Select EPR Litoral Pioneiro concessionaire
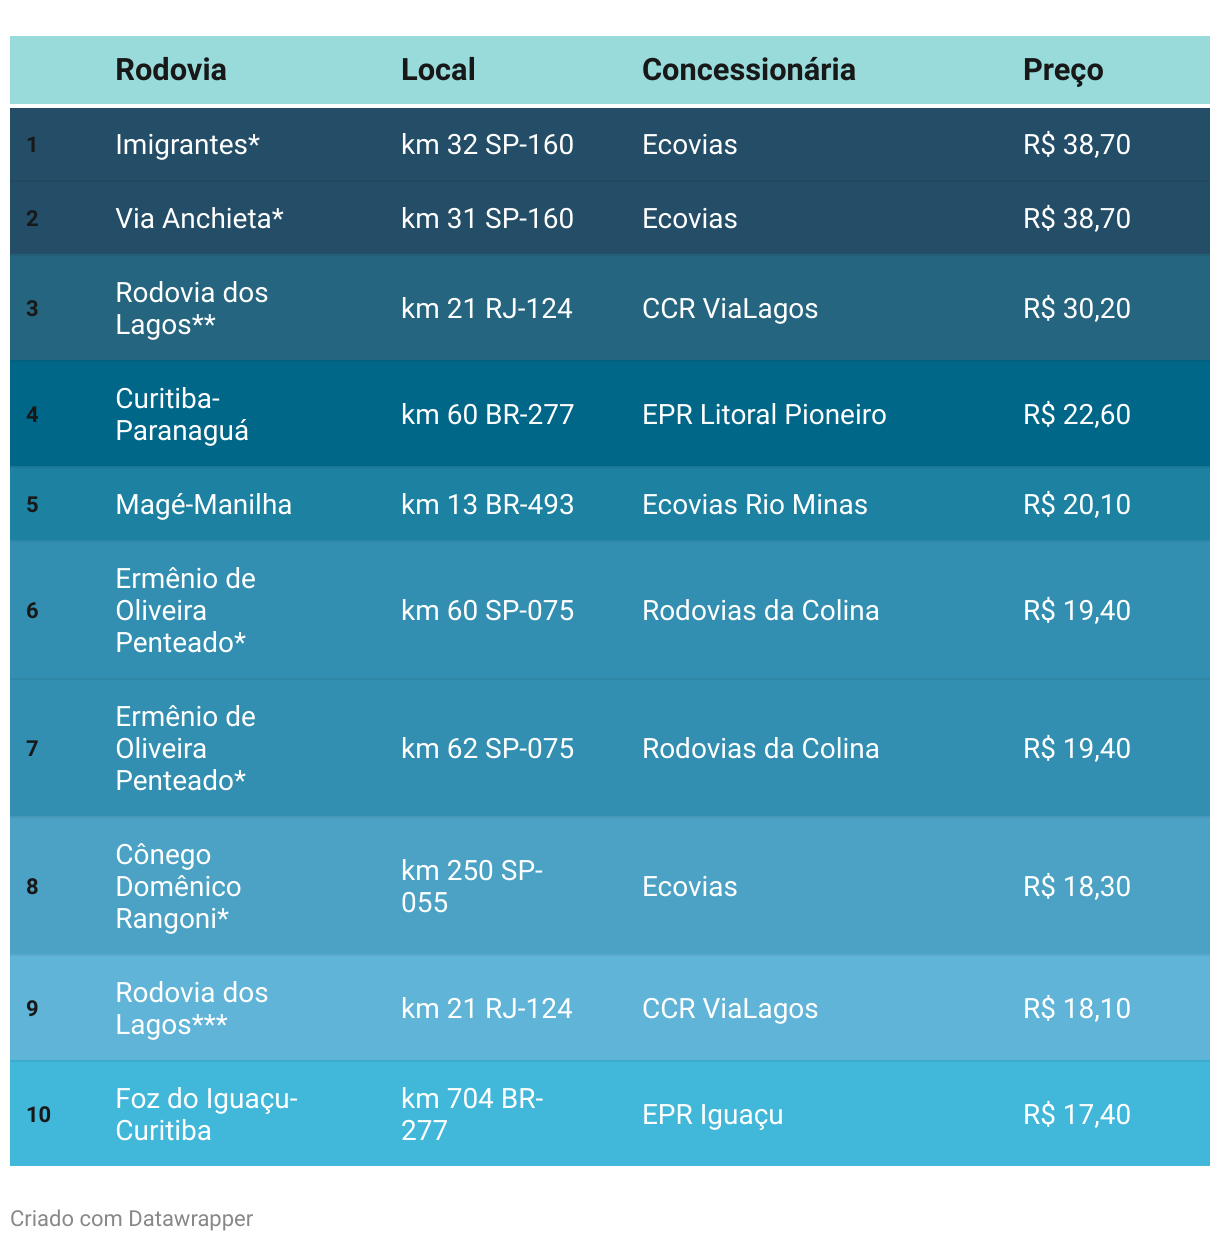The width and height of the screenshot is (1220, 1242). (764, 415)
